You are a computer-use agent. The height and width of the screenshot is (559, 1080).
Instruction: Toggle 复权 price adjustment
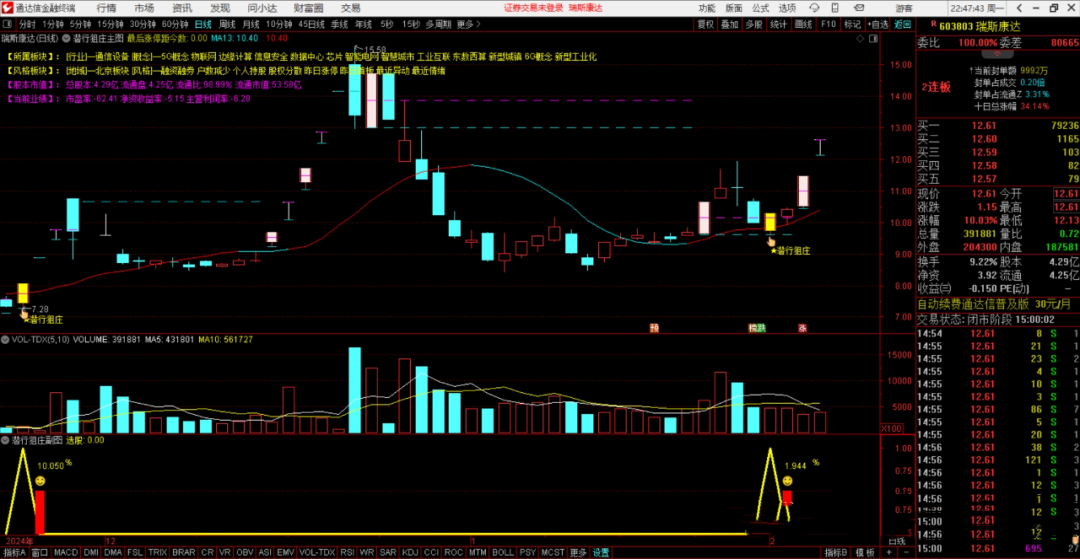point(705,23)
